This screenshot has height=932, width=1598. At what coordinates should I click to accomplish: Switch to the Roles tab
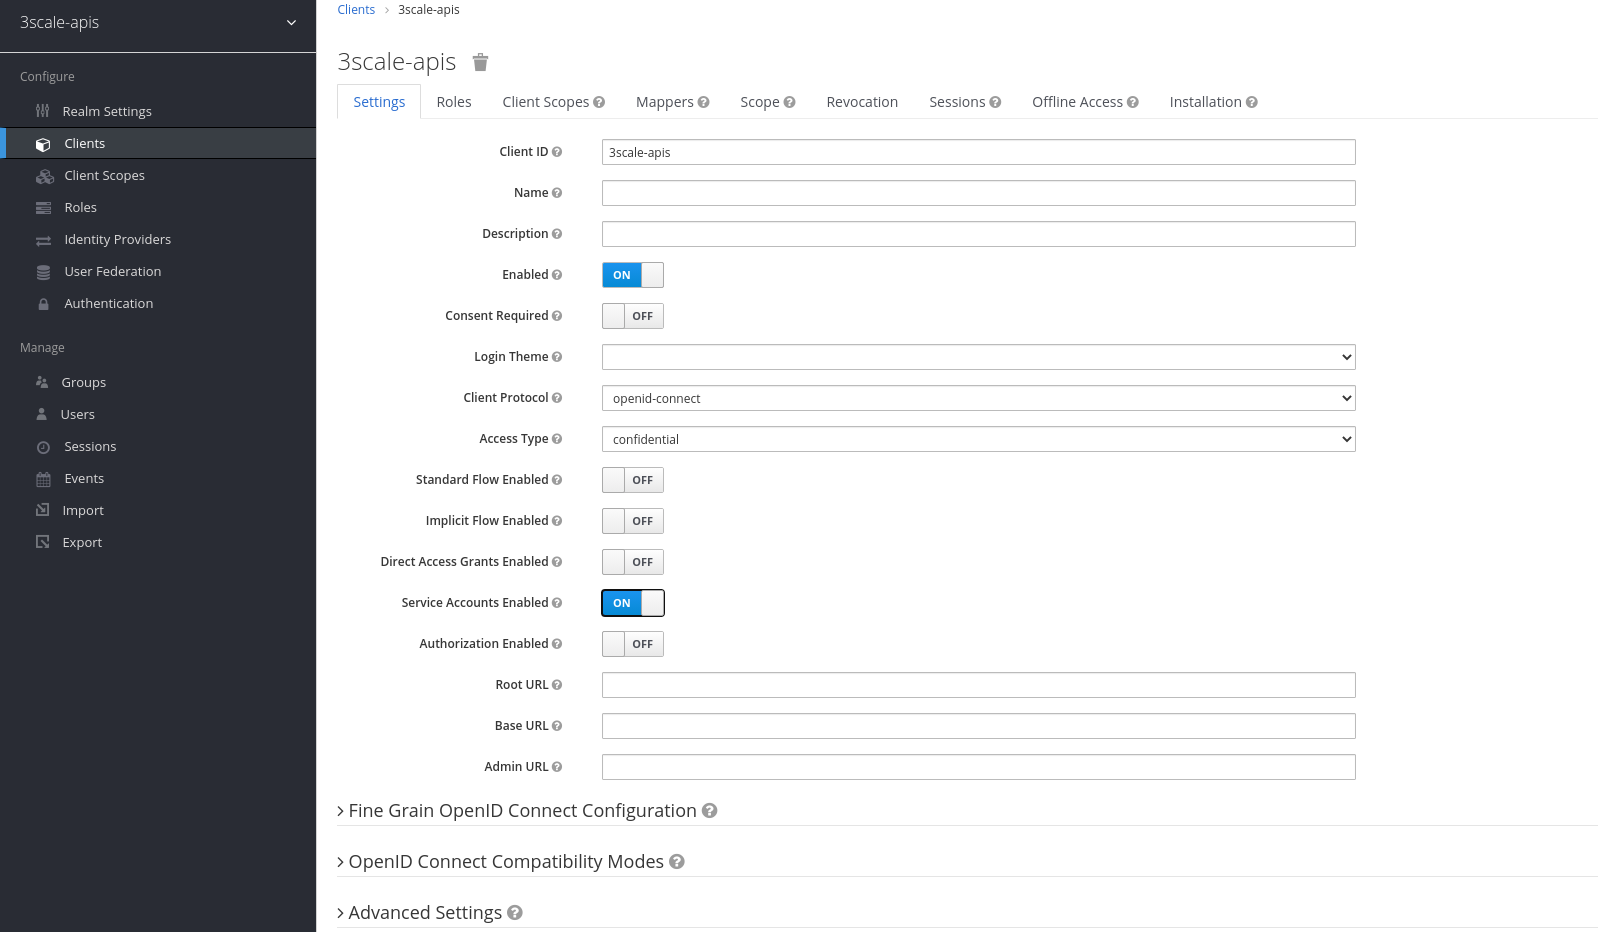[454, 102]
